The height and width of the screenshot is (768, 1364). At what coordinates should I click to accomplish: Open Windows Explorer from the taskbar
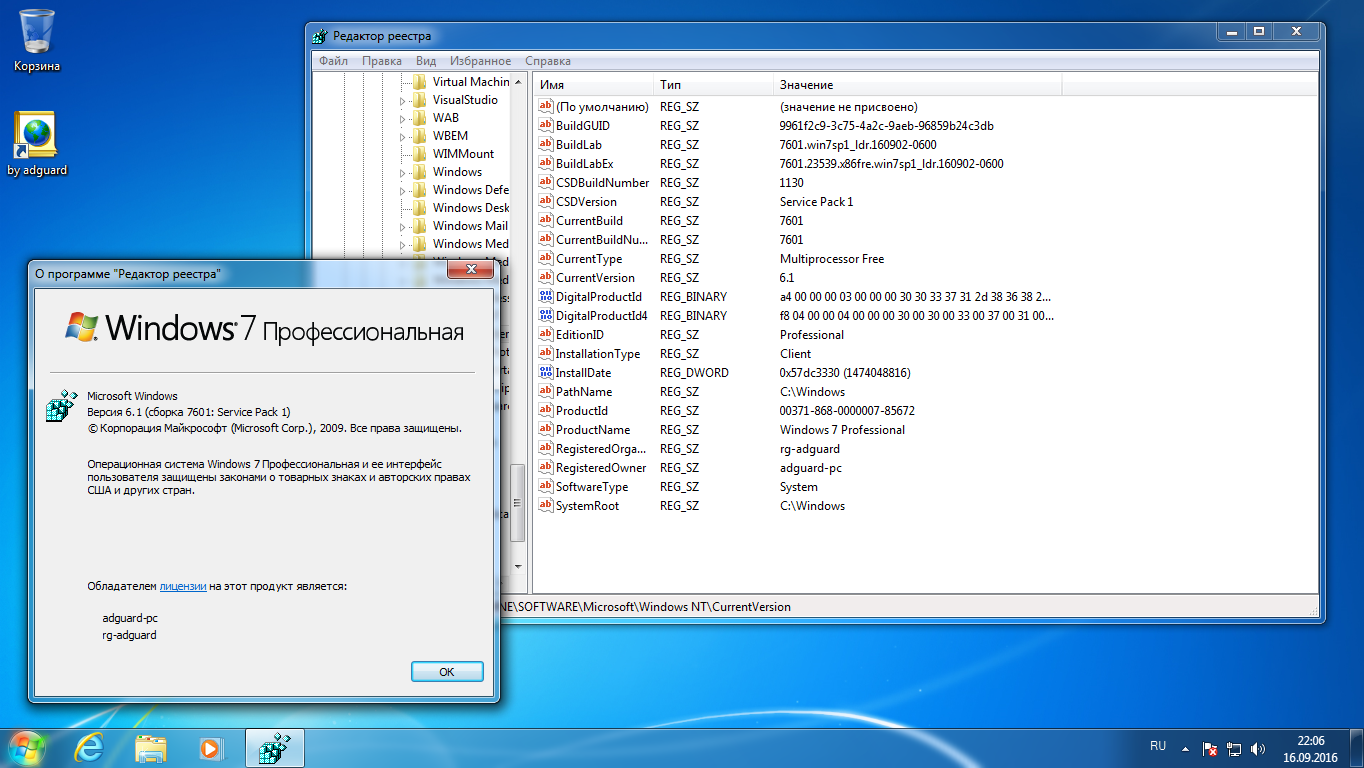[150, 748]
